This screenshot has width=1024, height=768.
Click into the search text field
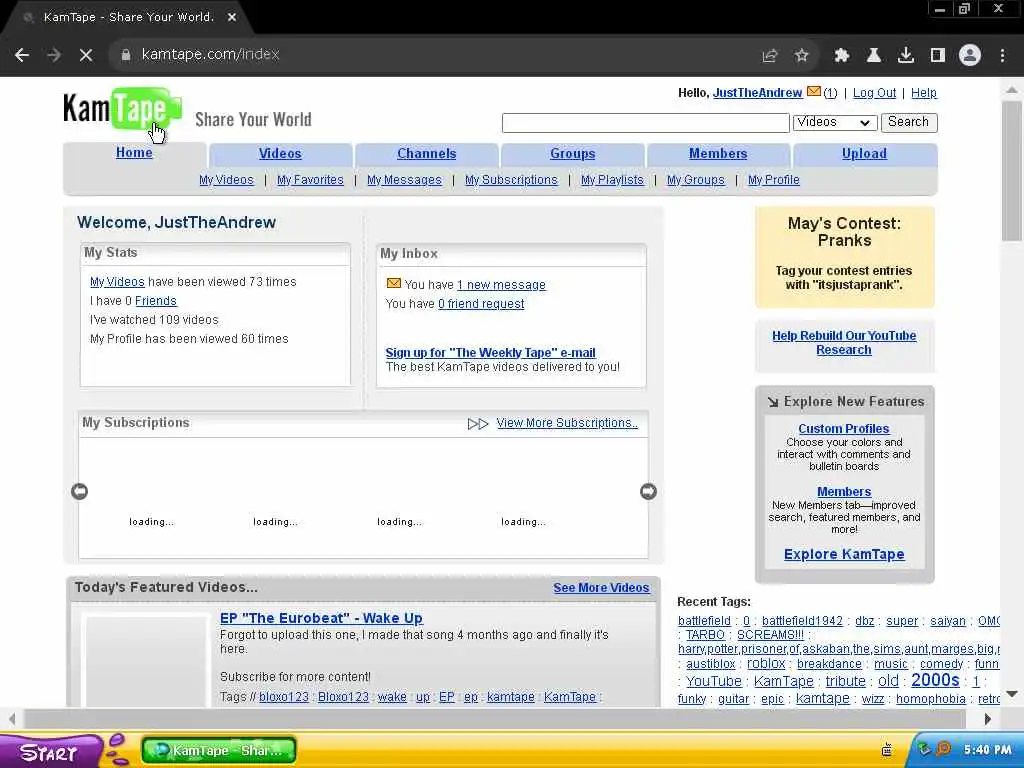[645, 122]
